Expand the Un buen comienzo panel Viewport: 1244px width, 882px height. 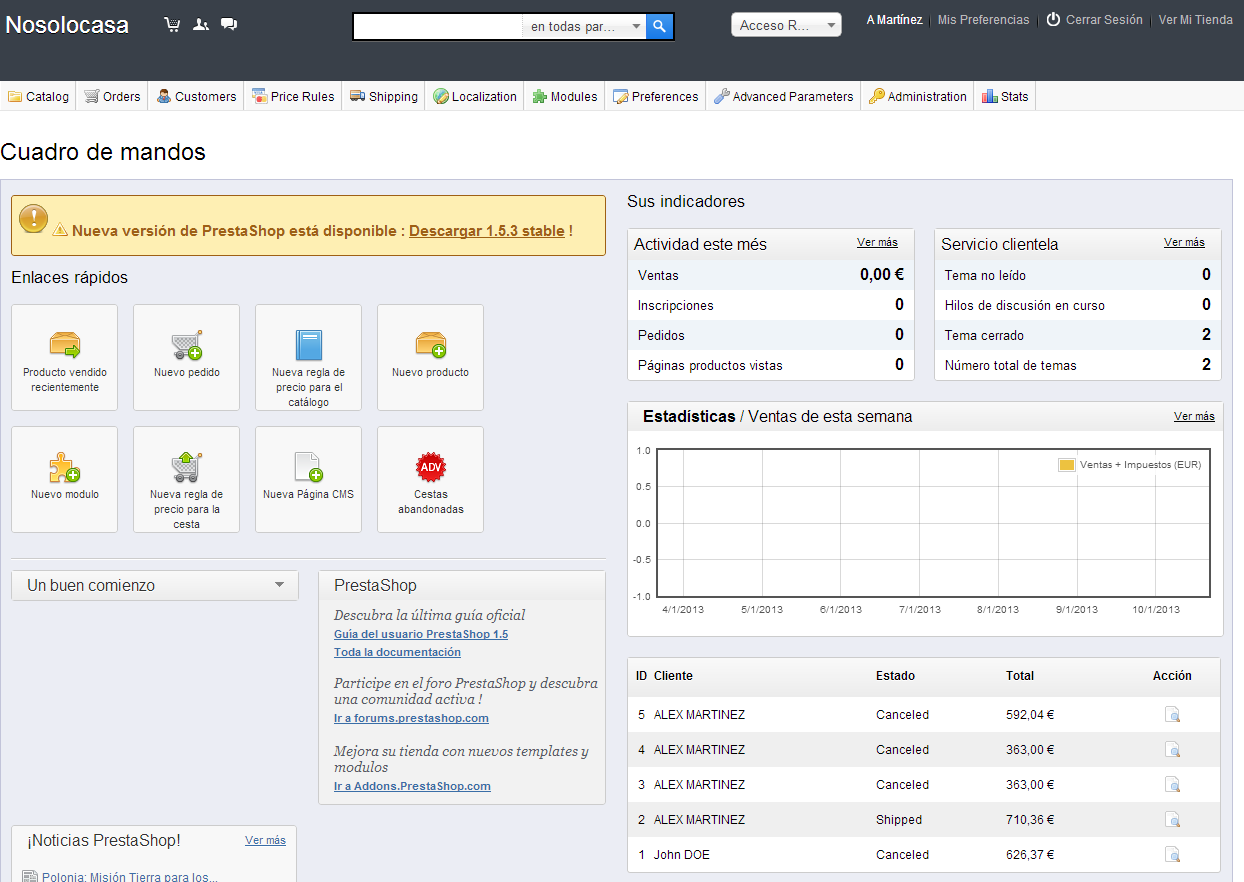(155, 586)
